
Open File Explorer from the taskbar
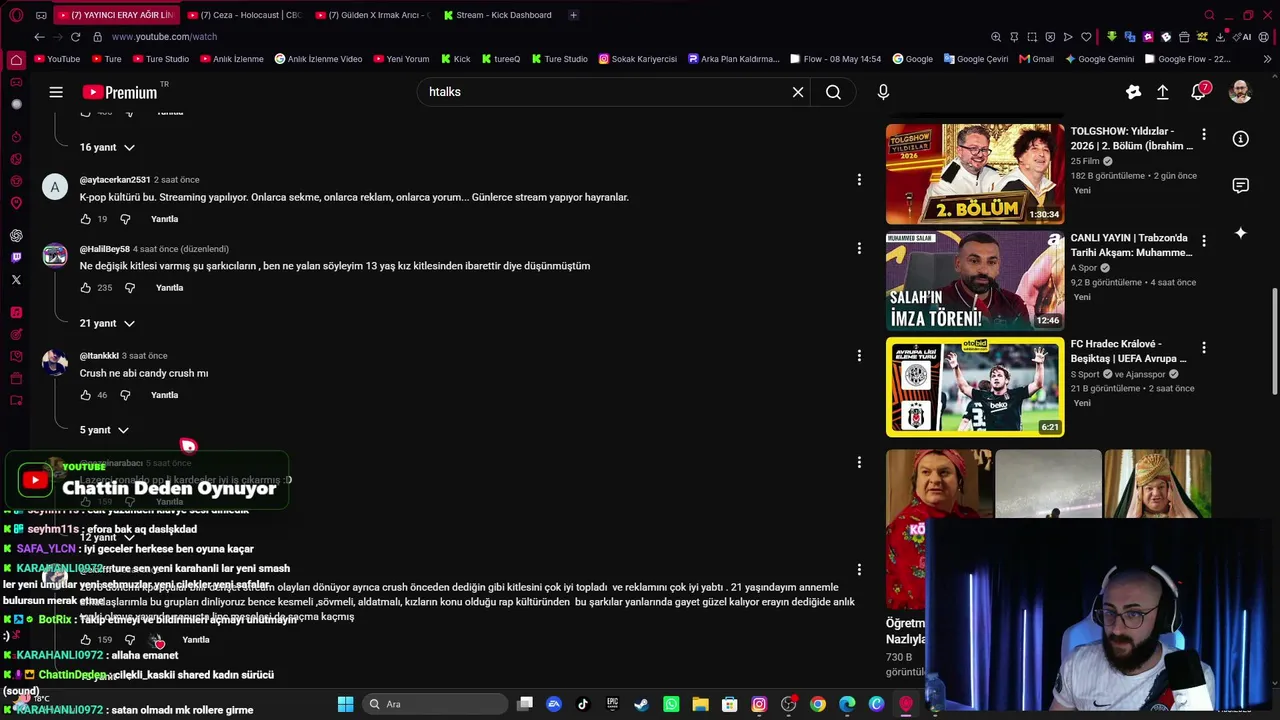[x=700, y=704]
